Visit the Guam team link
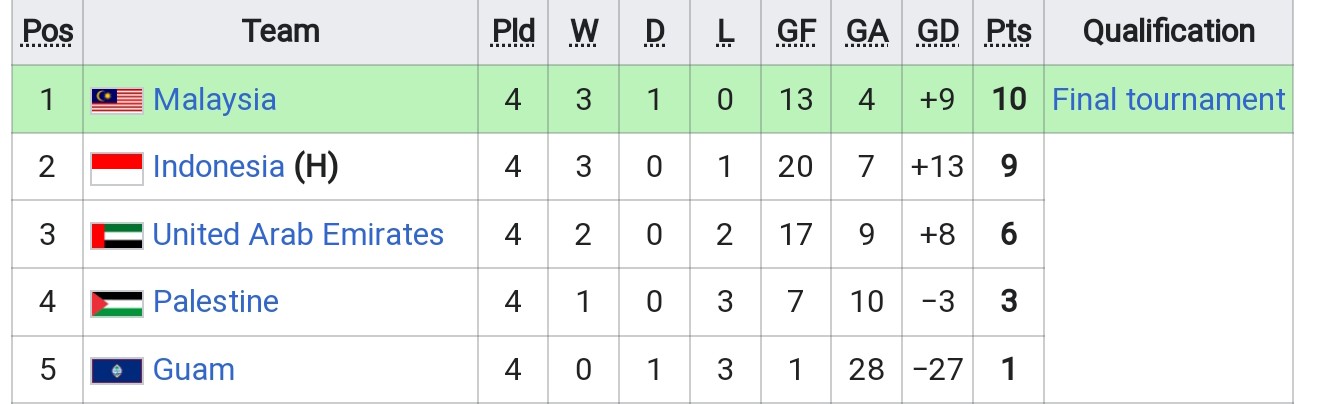 point(194,369)
